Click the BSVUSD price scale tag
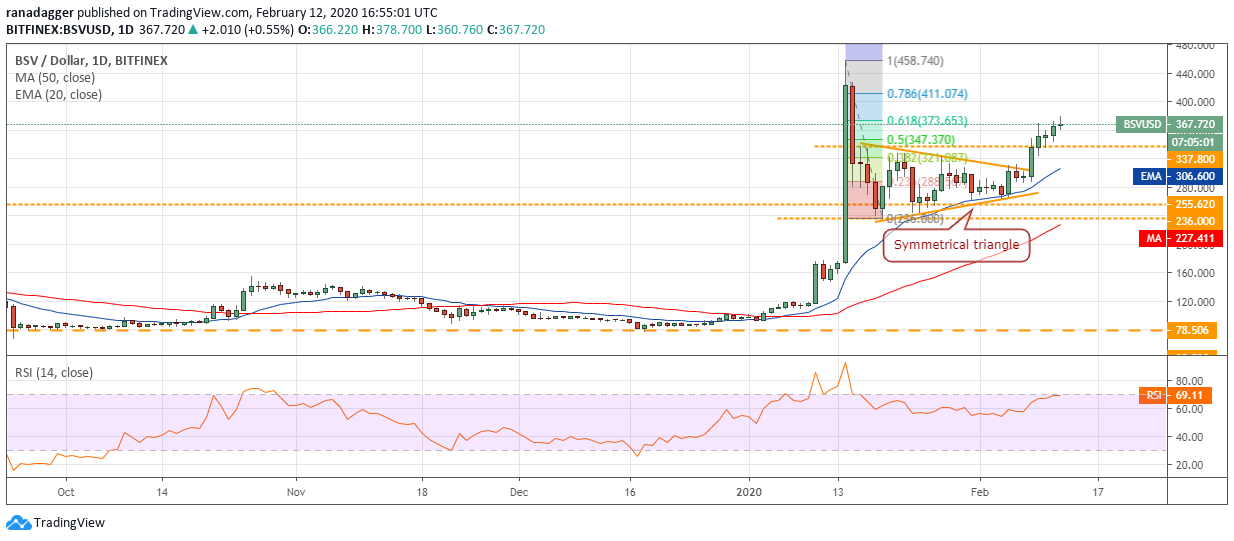Image resolution: width=1234 pixels, height=541 pixels. tap(1140, 125)
